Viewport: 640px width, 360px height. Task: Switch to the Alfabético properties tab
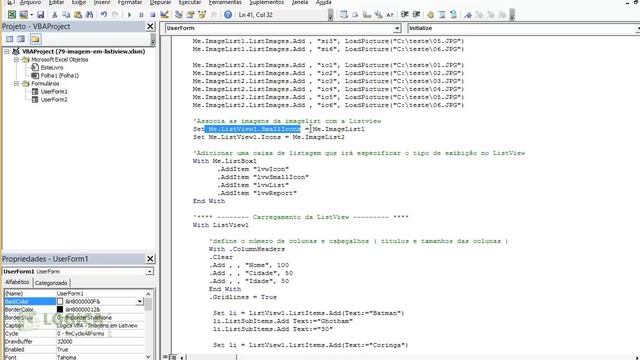[x=17, y=282]
